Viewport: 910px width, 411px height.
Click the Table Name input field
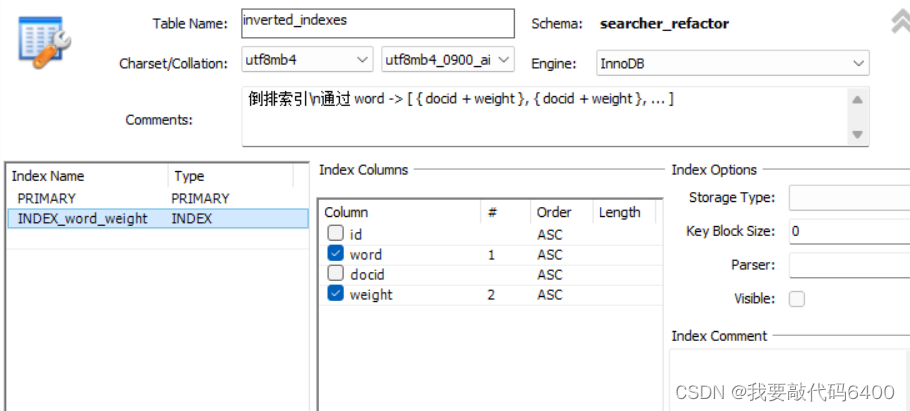(378, 23)
